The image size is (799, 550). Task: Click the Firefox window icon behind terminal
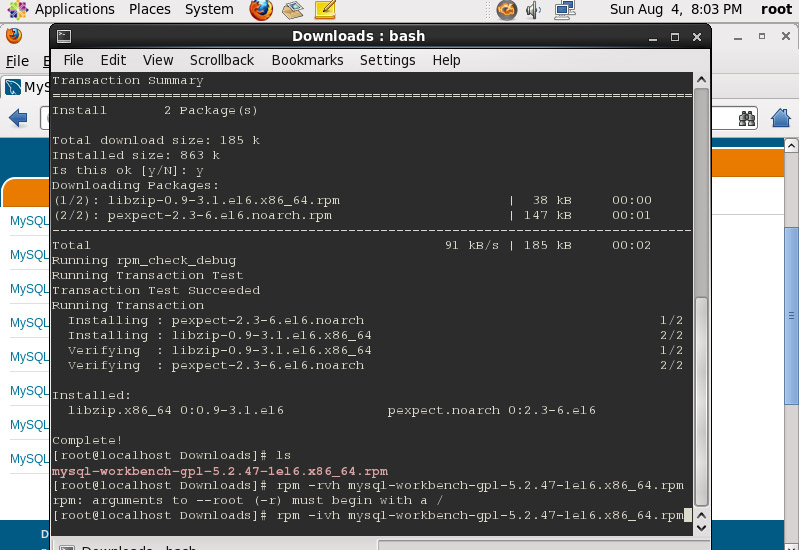14,36
